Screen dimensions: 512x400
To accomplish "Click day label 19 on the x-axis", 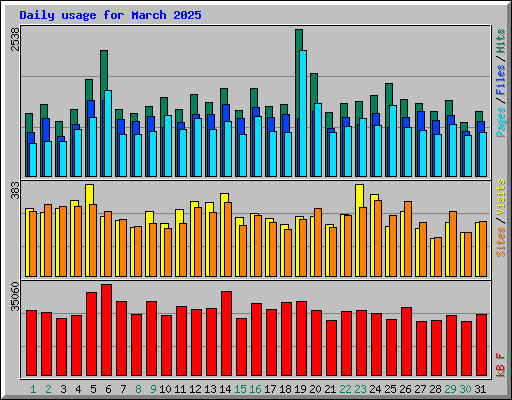I will click(300, 389).
